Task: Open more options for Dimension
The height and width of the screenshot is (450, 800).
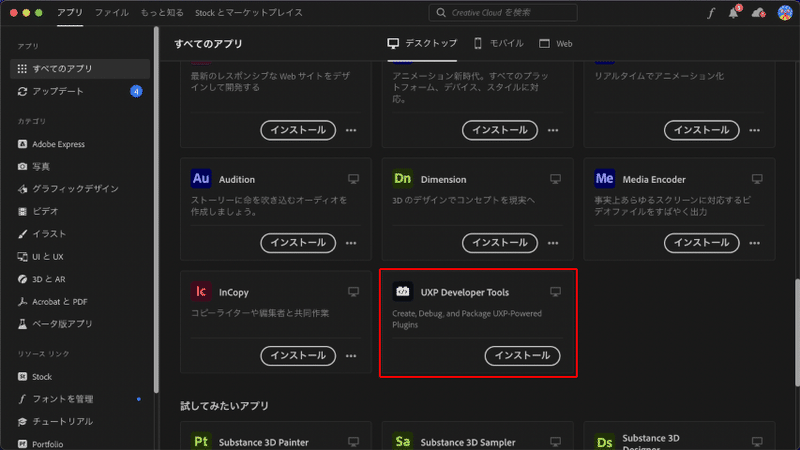Action: (x=553, y=243)
